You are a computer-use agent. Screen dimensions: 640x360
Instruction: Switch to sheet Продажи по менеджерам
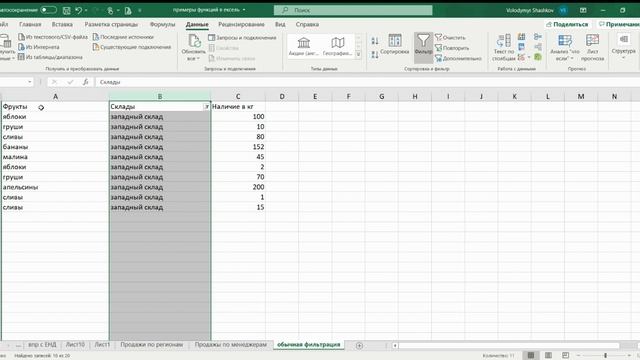[231, 345]
